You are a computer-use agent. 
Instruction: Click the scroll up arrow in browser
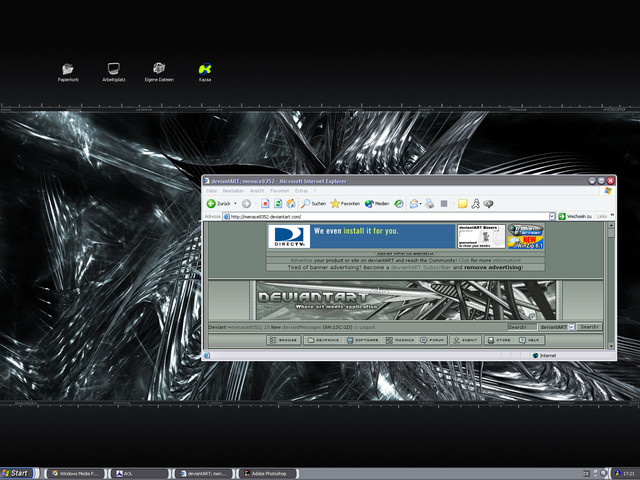(611, 225)
